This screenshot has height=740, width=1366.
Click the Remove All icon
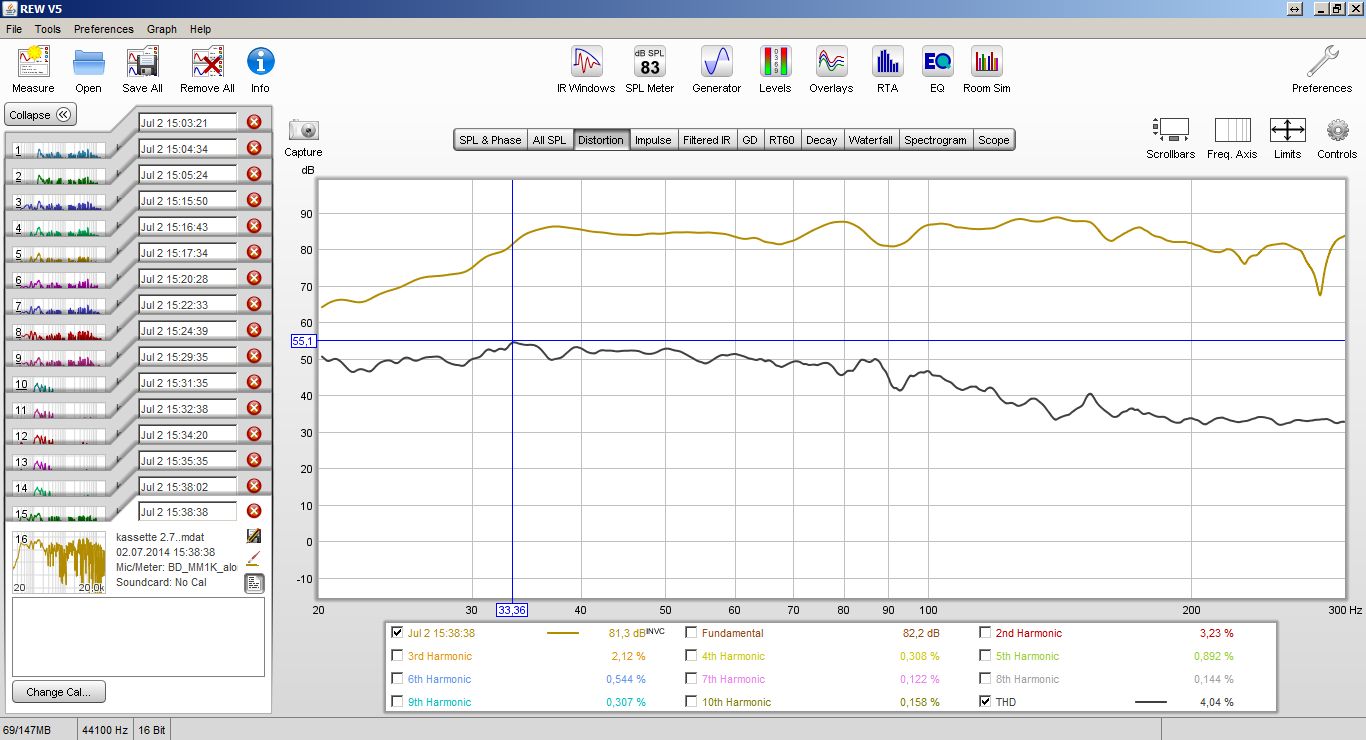(207, 62)
